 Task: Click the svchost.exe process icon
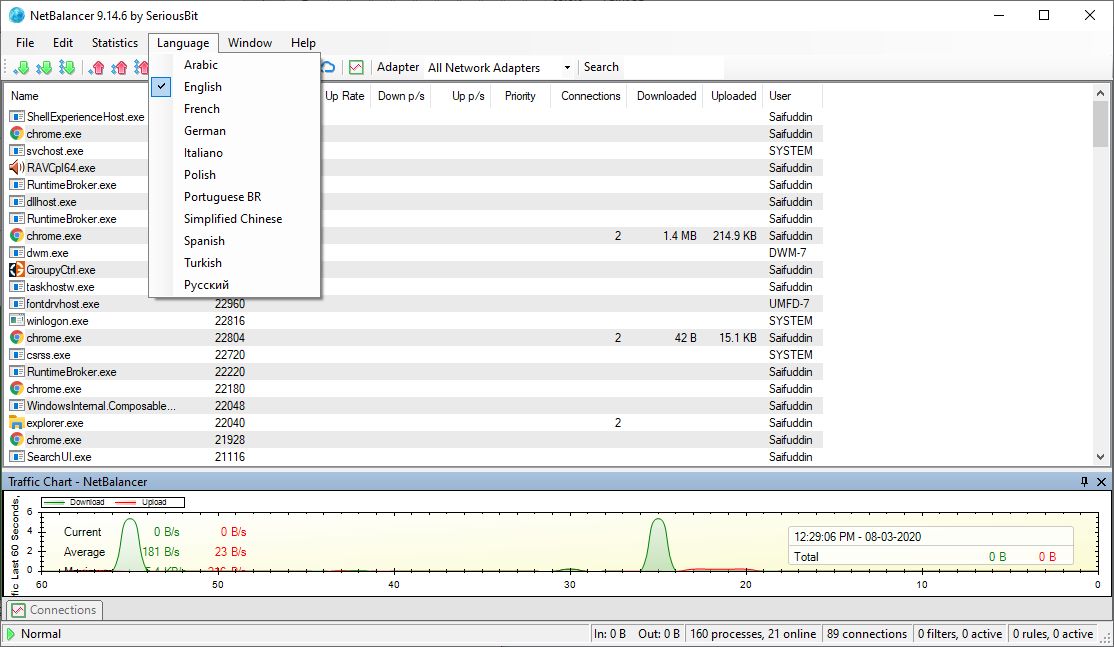[x=17, y=151]
